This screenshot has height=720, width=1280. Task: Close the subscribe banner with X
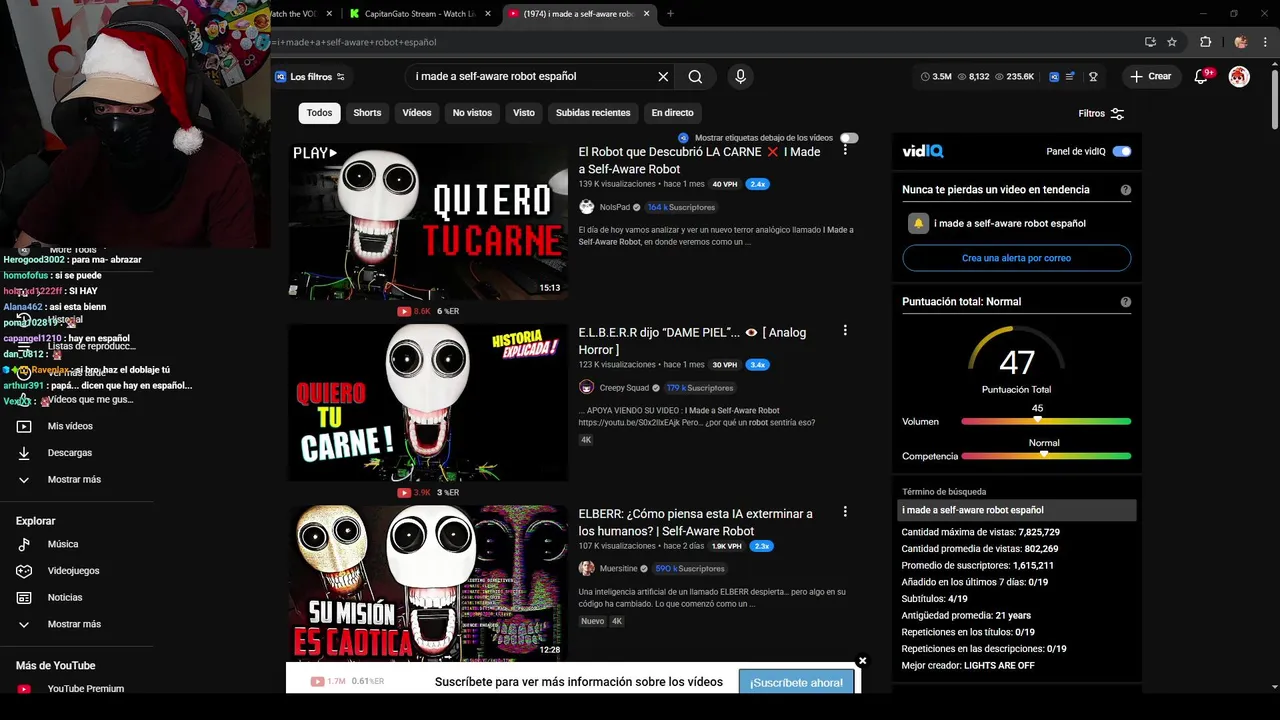(x=862, y=661)
